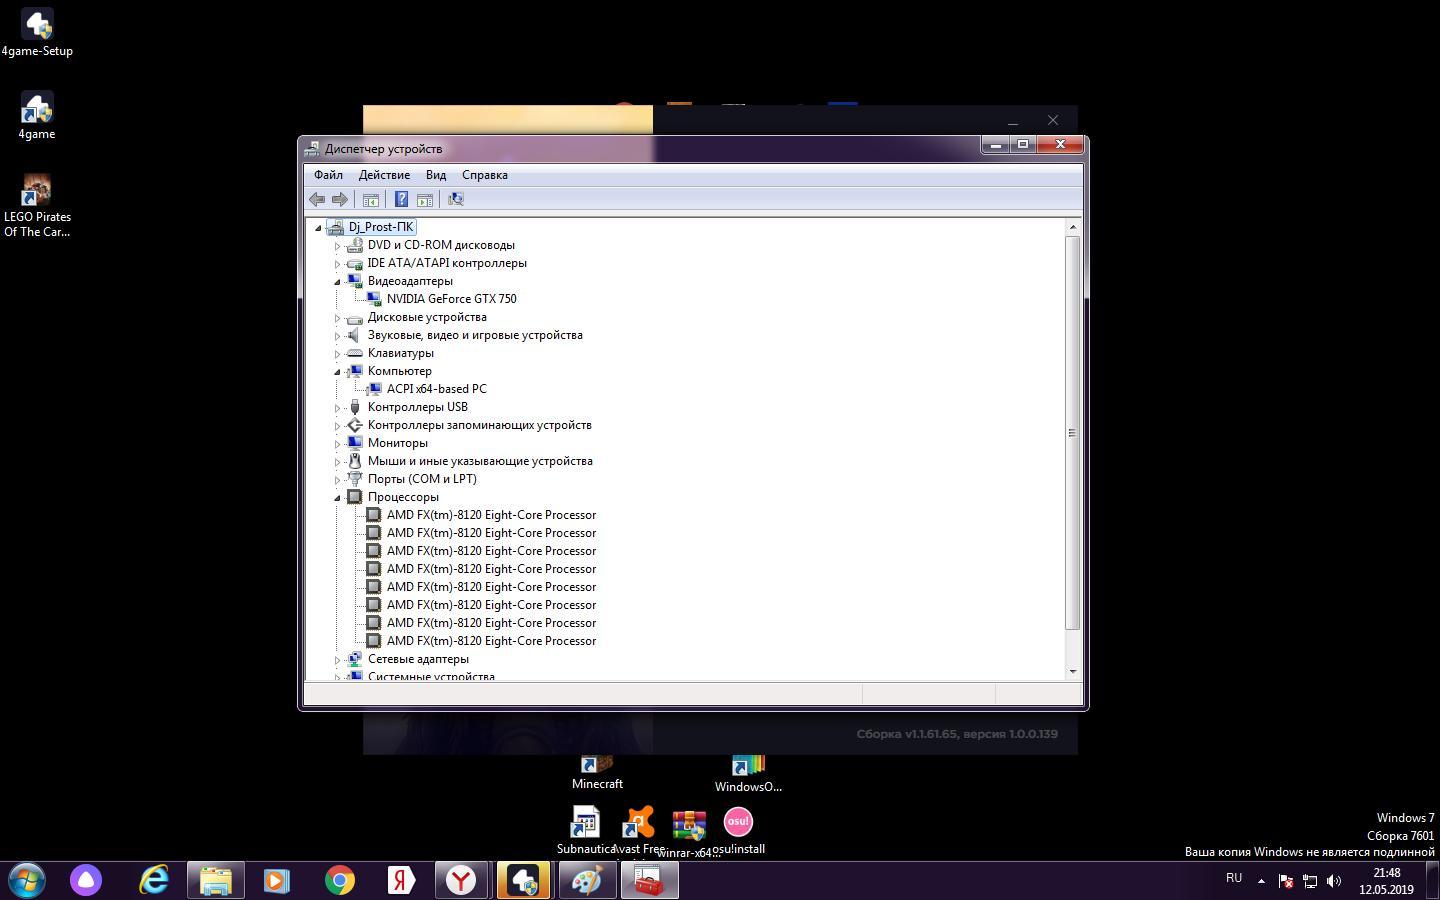The image size is (1440, 900).
Task: Expand the Мониторы category
Action: (x=337, y=443)
